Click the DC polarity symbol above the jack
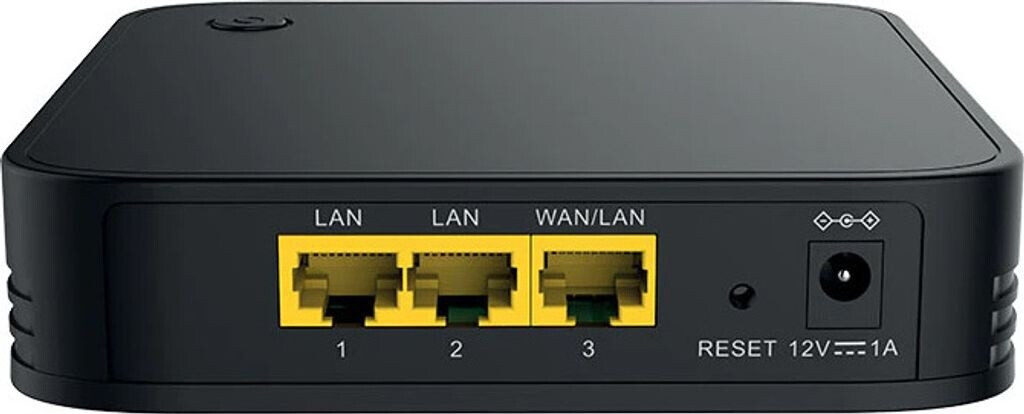This screenshot has width=1024, height=414. pyautogui.click(x=846, y=221)
